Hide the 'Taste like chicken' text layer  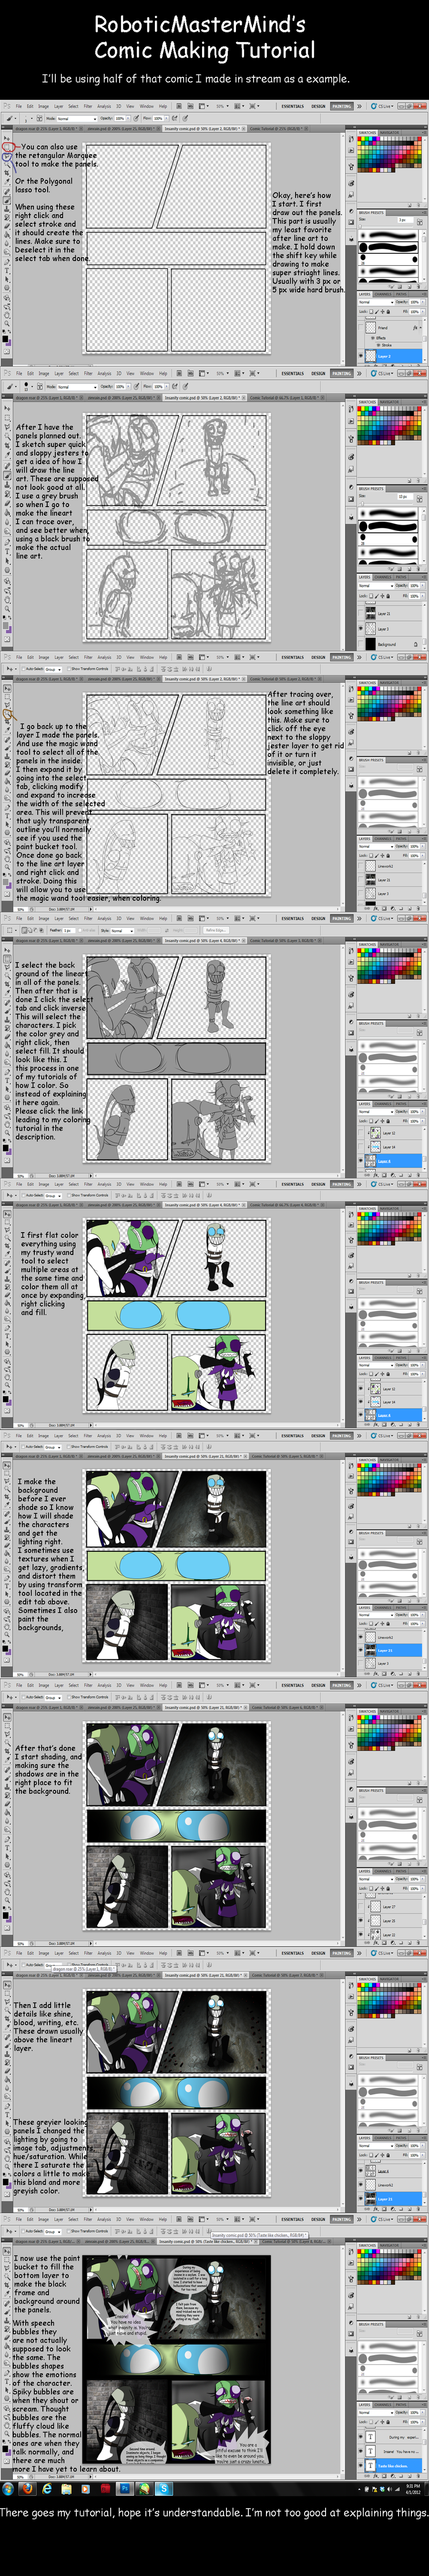click(x=362, y=2465)
